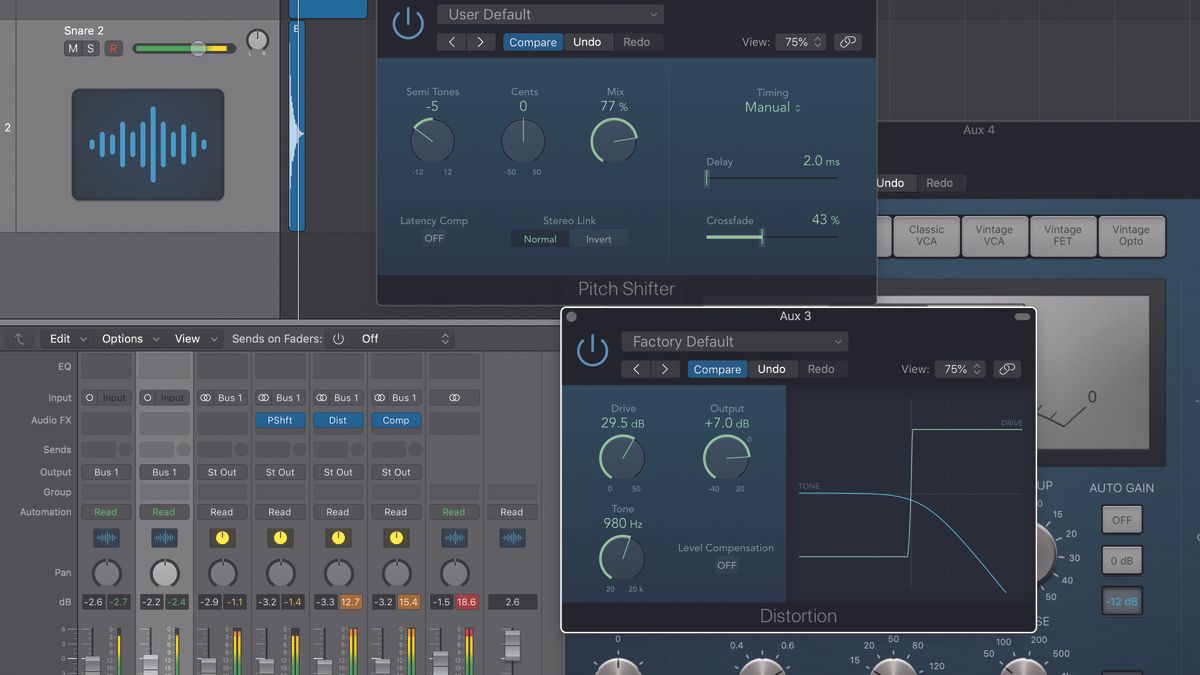Click the link icon in the Pitch Shifter header
Viewport: 1200px width, 675px height.
point(848,42)
